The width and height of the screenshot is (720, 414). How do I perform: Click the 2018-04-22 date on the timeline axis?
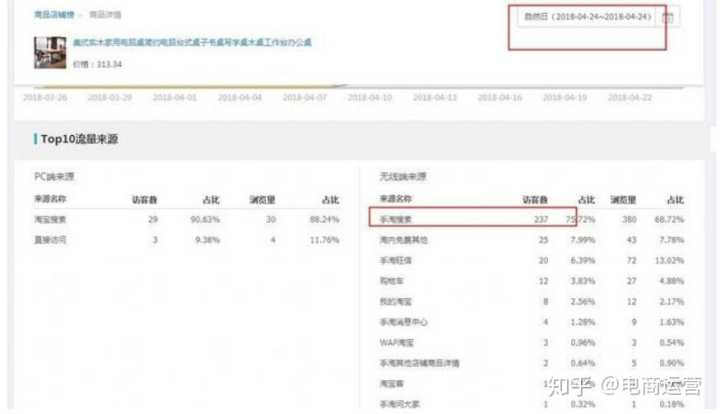630,97
